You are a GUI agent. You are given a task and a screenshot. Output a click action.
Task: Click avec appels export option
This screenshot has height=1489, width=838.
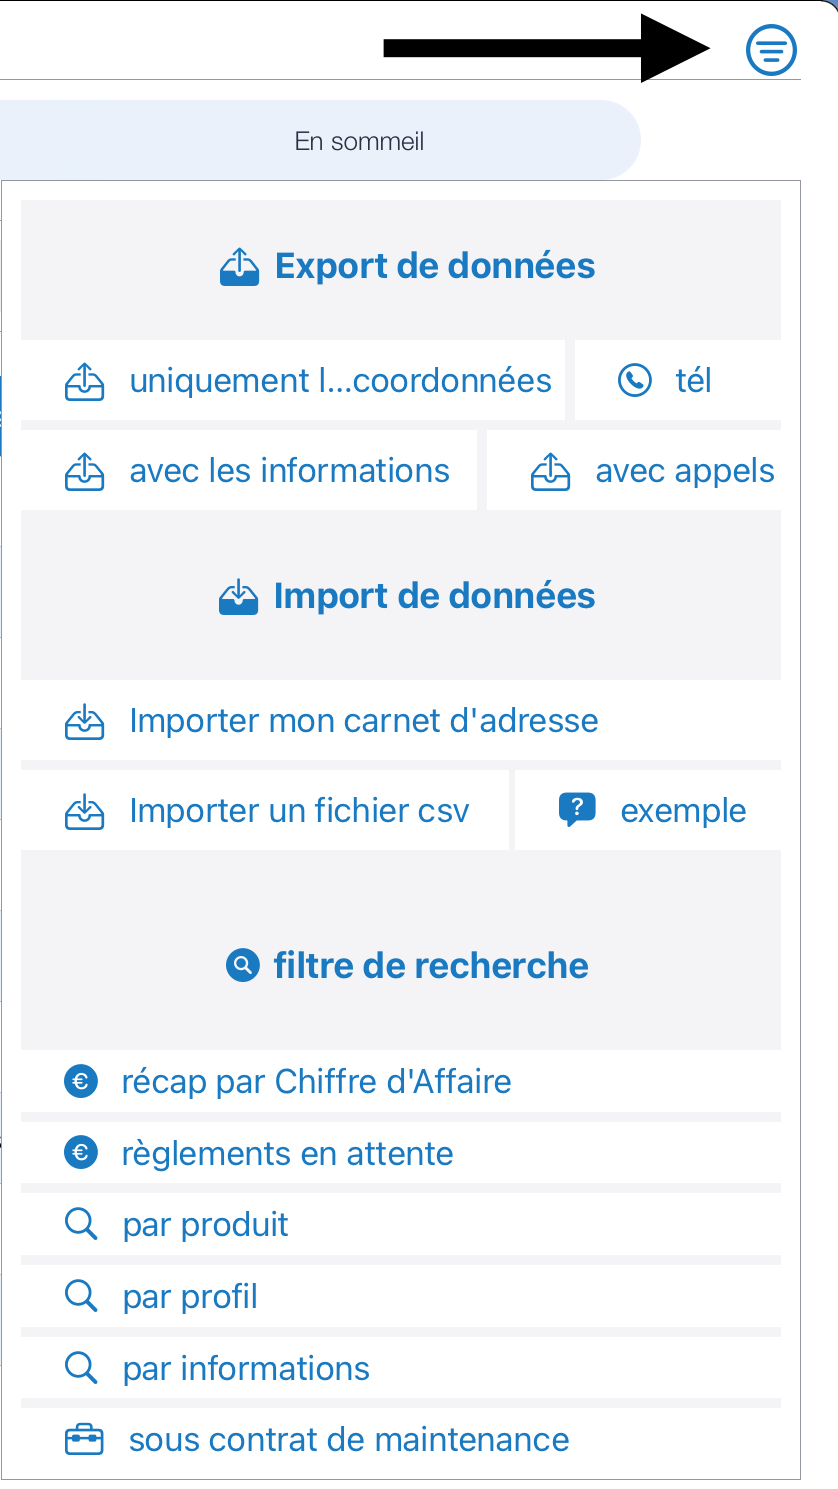pyautogui.click(x=684, y=471)
